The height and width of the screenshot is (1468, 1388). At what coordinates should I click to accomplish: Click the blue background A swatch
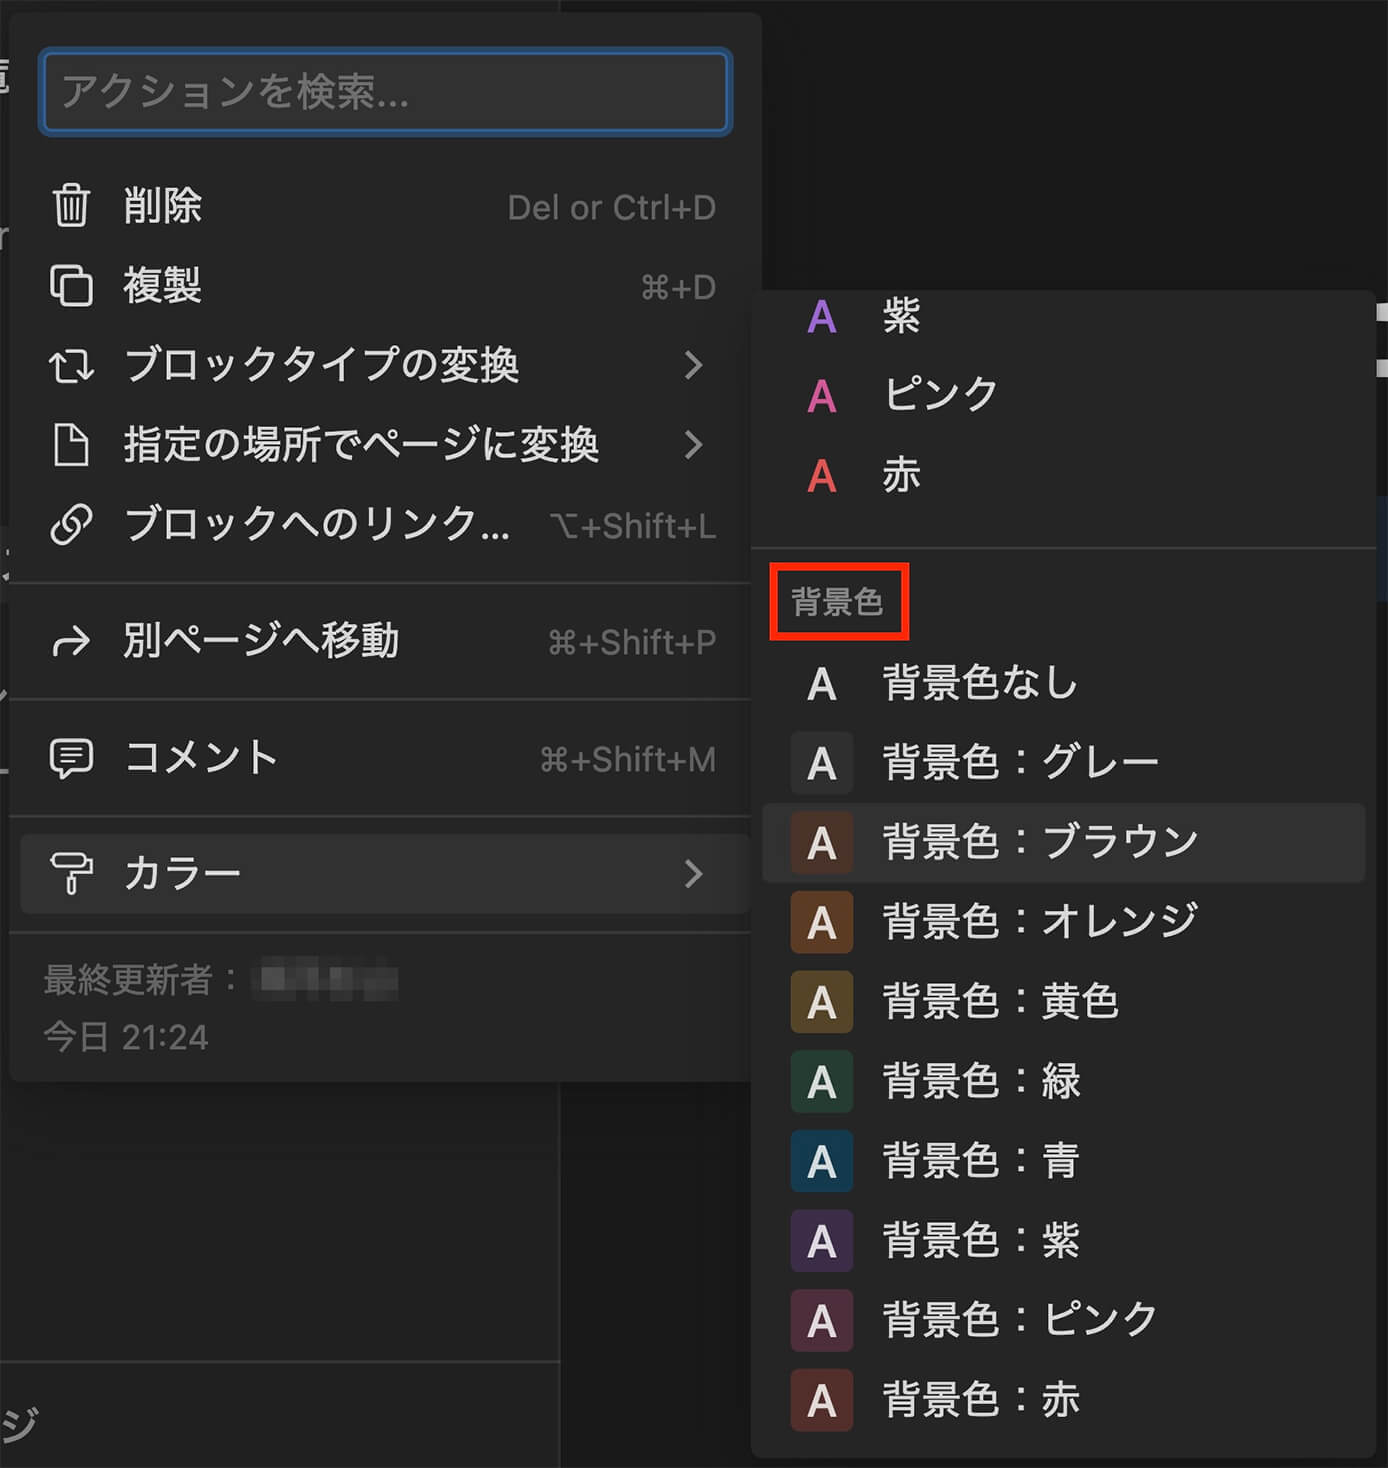[x=822, y=1161]
